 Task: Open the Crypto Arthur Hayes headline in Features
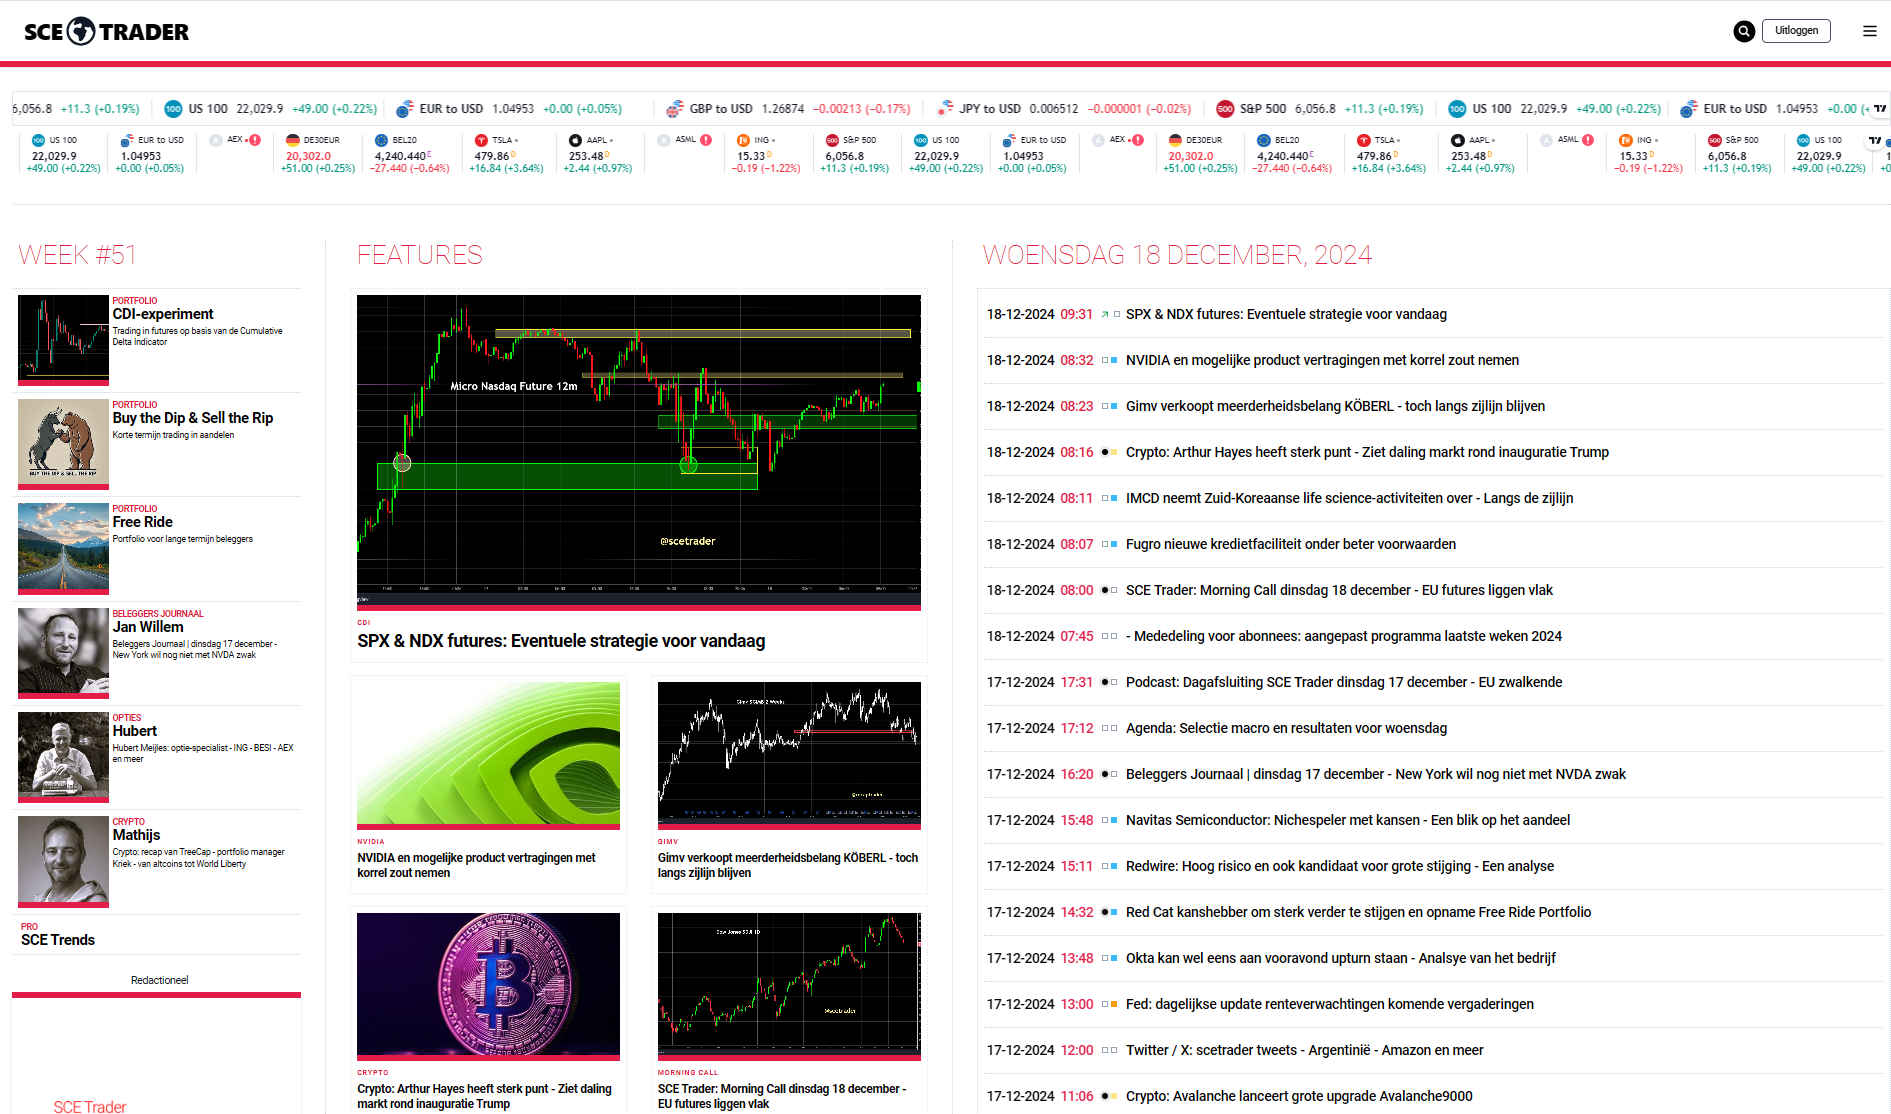484,1096
